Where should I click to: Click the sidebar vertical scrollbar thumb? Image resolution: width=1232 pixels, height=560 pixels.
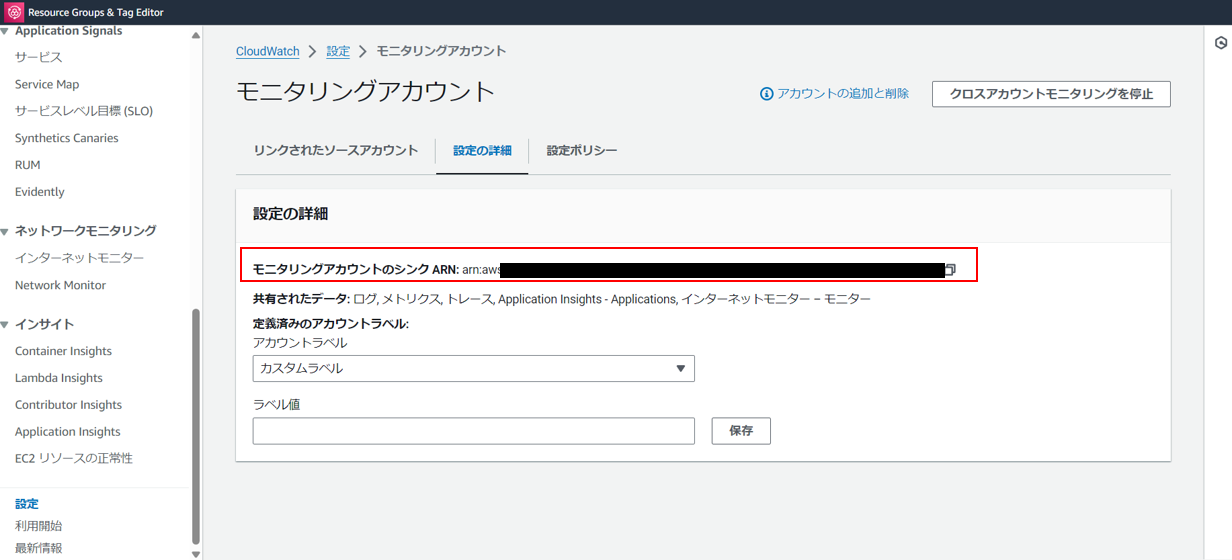pyautogui.click(x=196, y=426)
